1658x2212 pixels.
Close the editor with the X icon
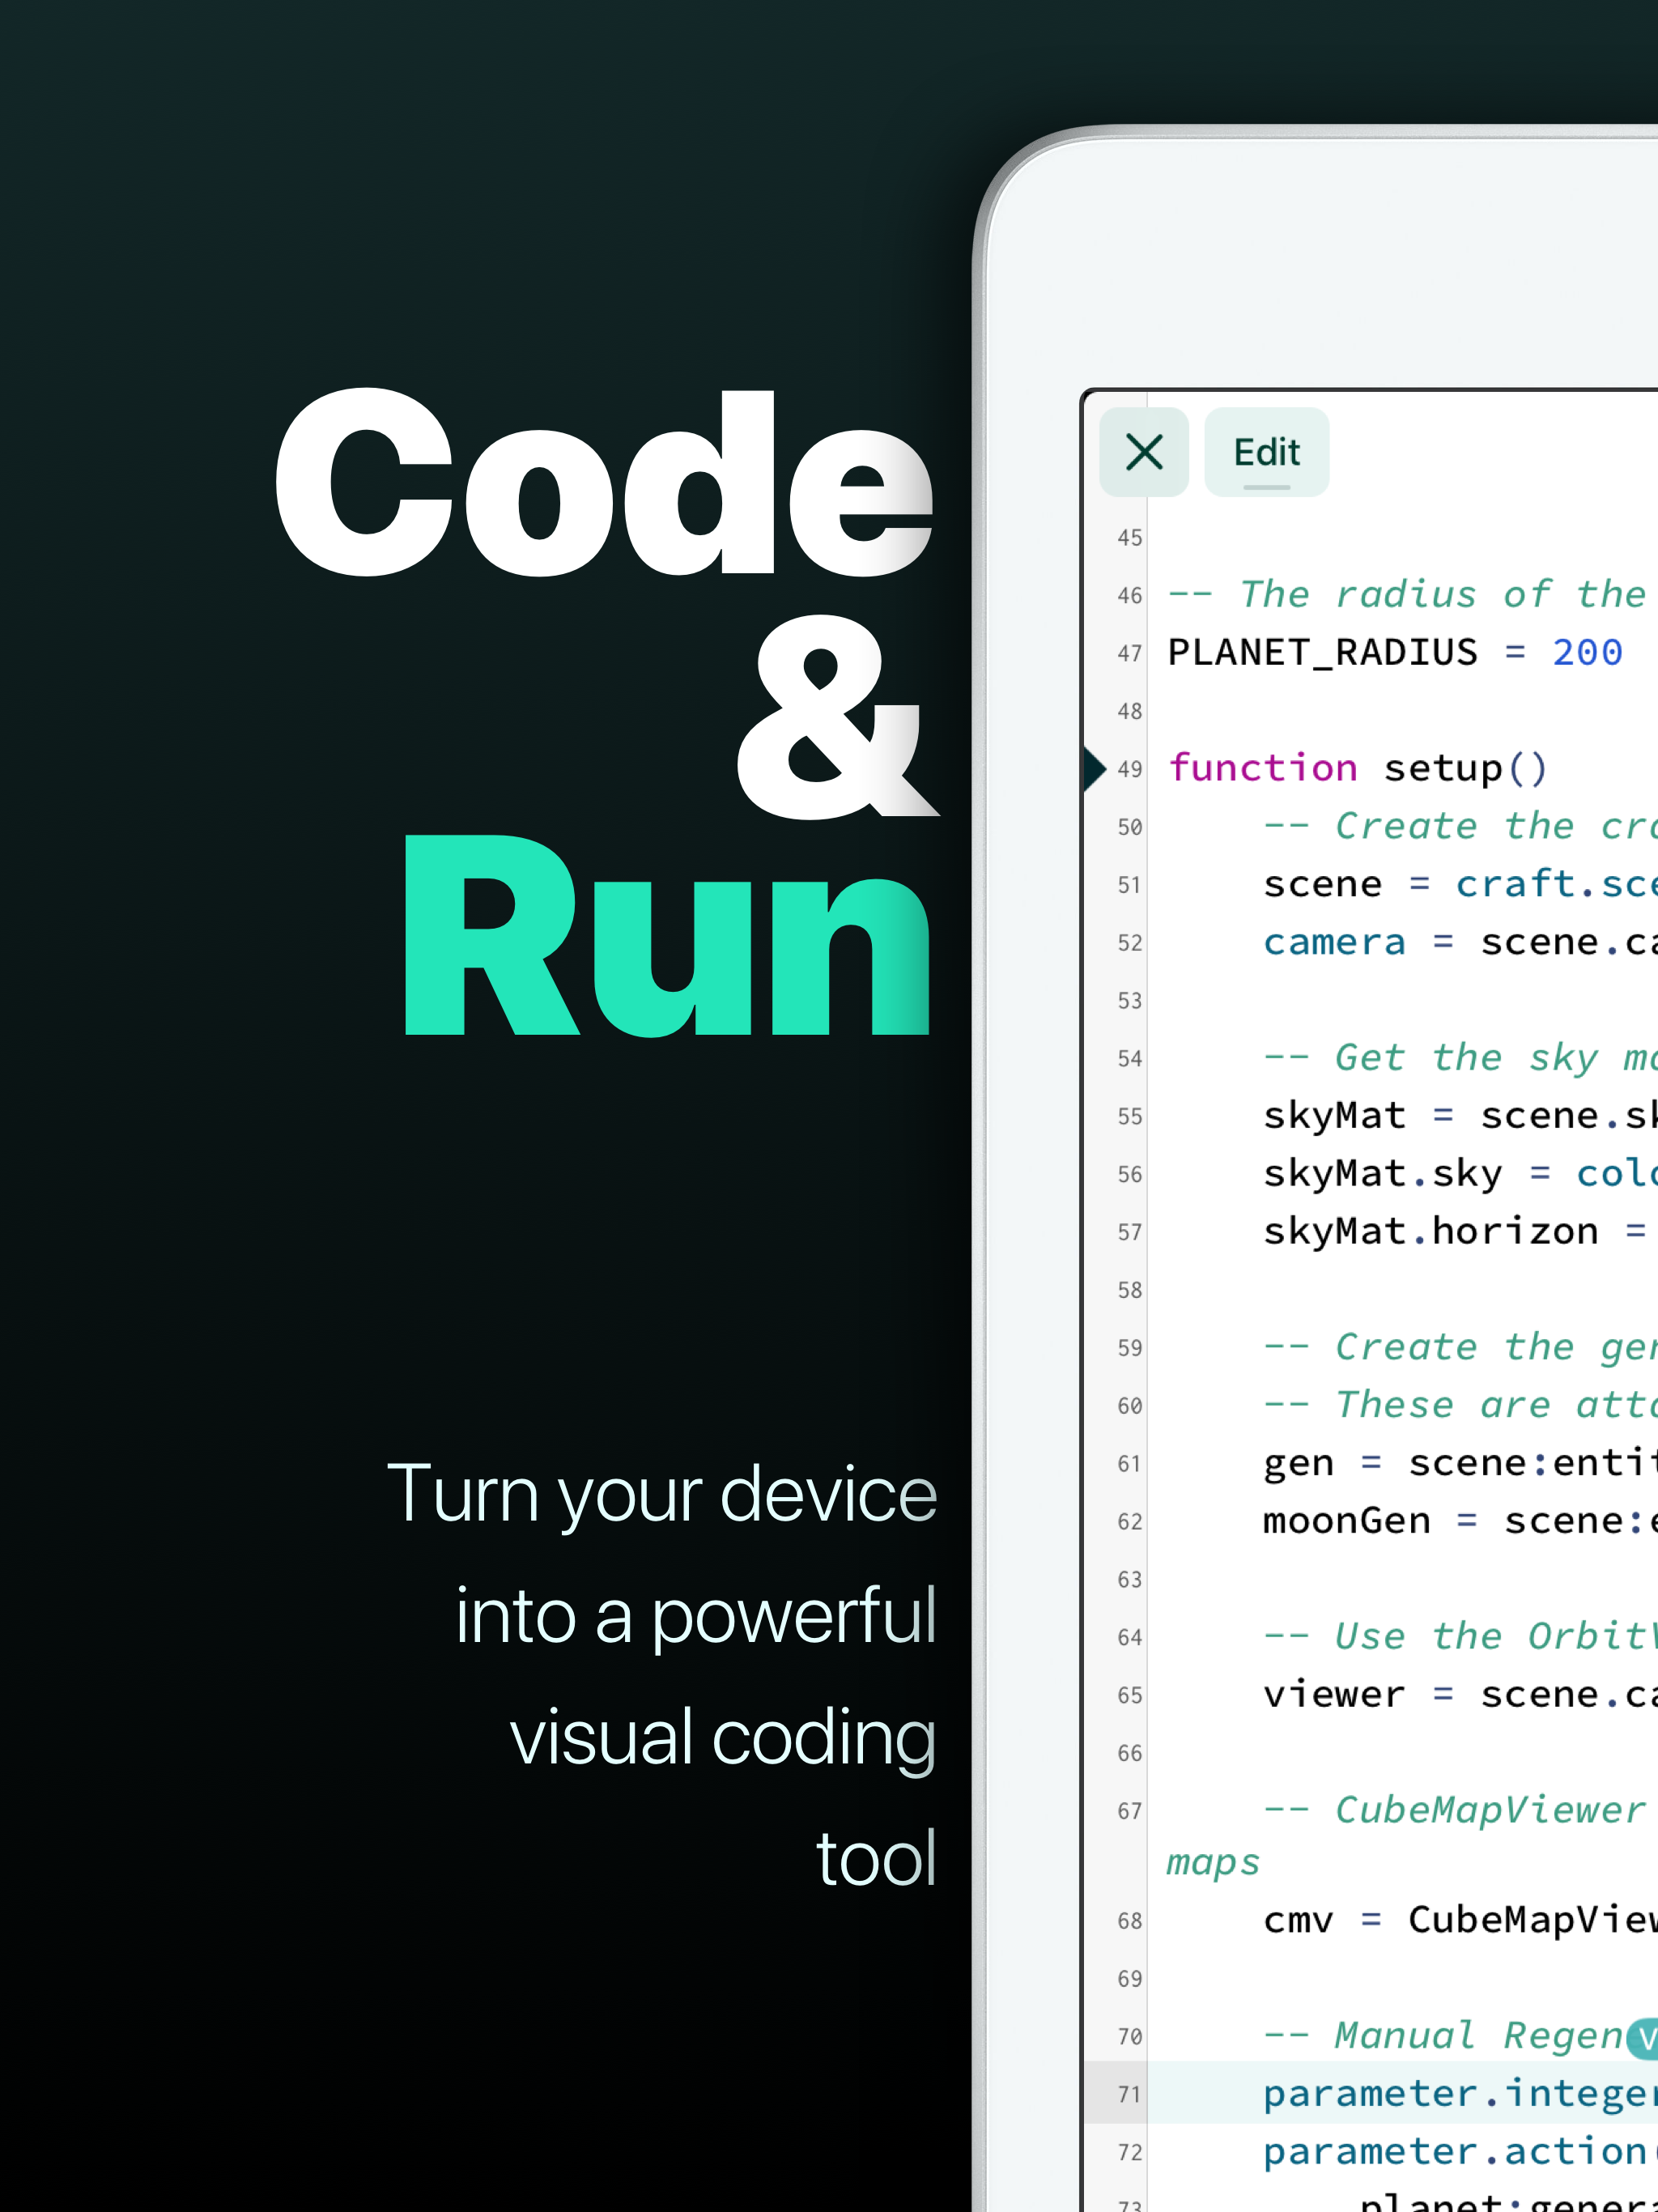point(1144,452)
